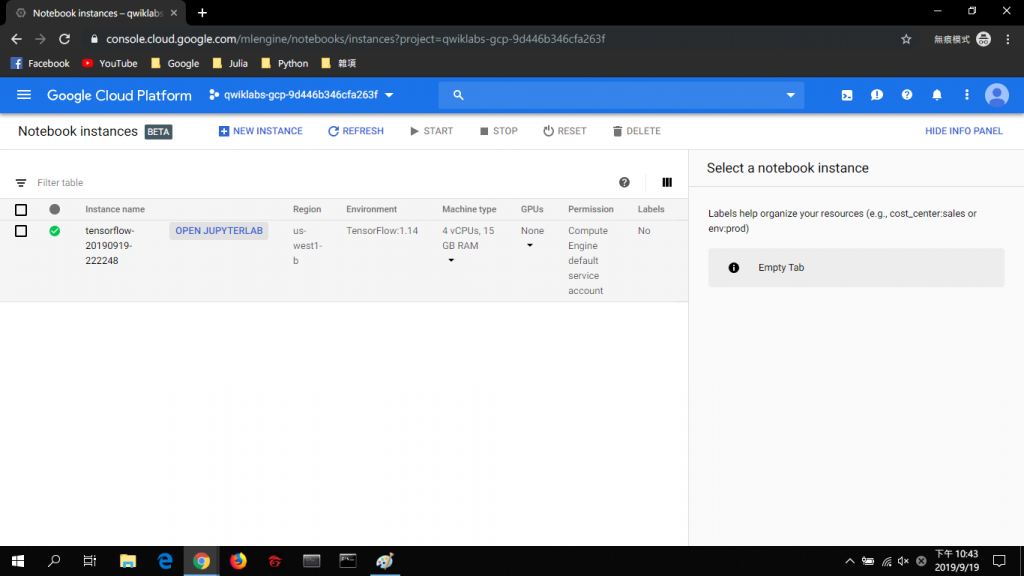Click the TensorFlow:1.14 environment cell
The height and width of the screenshot is (576, 1024).
coord(382,231)
